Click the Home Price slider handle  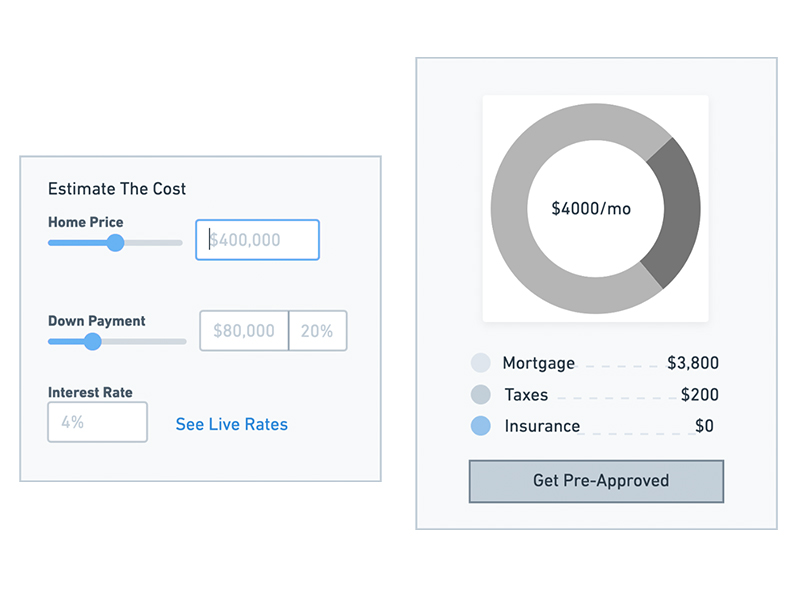(115, 242)
